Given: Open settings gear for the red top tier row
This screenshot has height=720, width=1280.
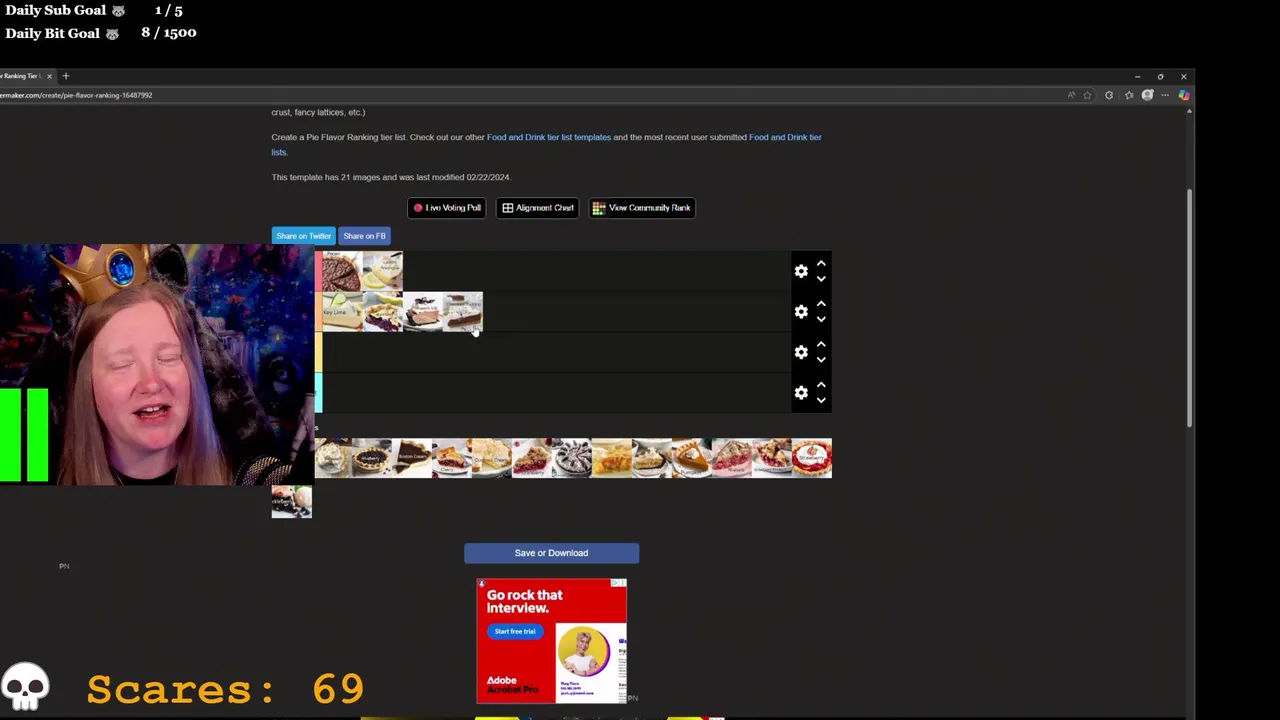Looking at the screenshot, I should point(801,271).
